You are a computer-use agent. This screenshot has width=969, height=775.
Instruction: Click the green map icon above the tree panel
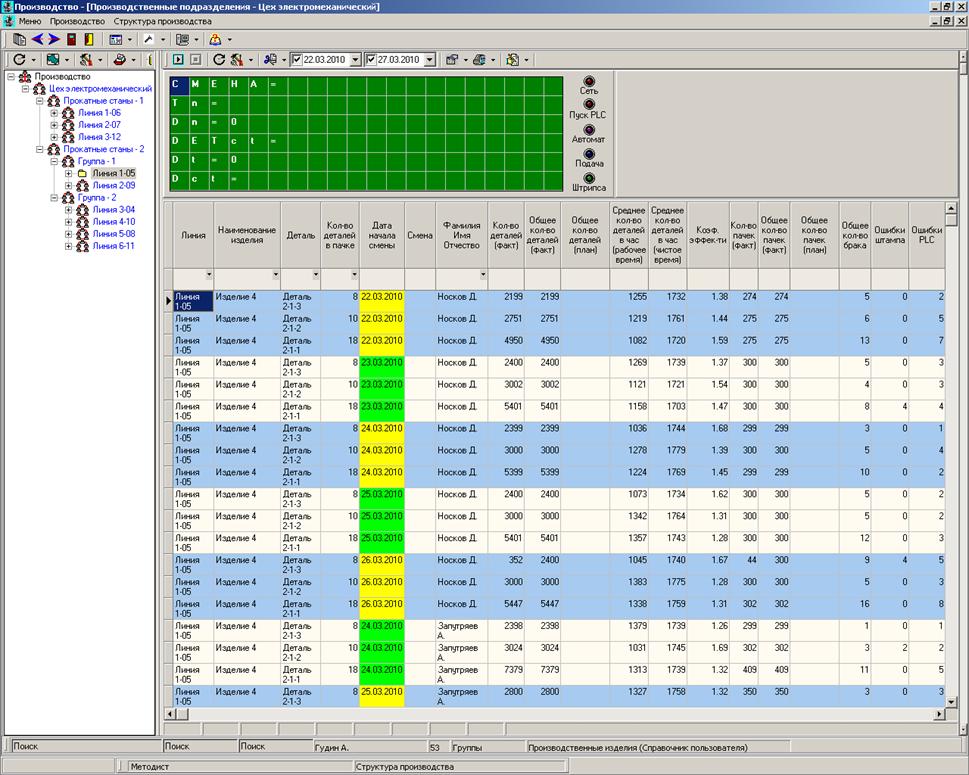(53, 59)
